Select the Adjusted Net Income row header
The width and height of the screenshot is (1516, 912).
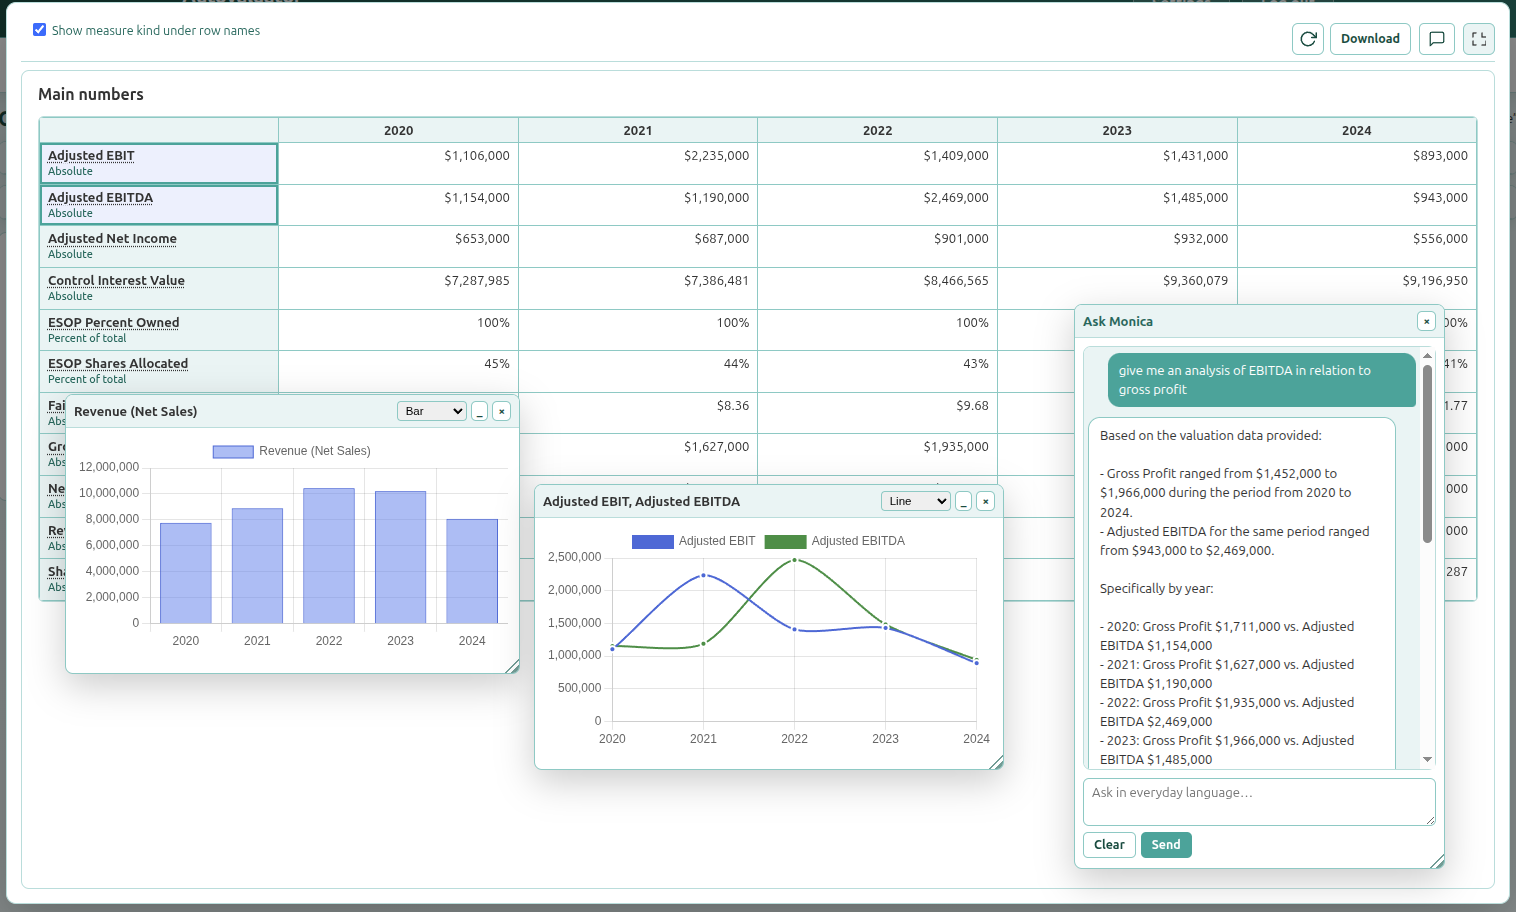pos(159,246)
